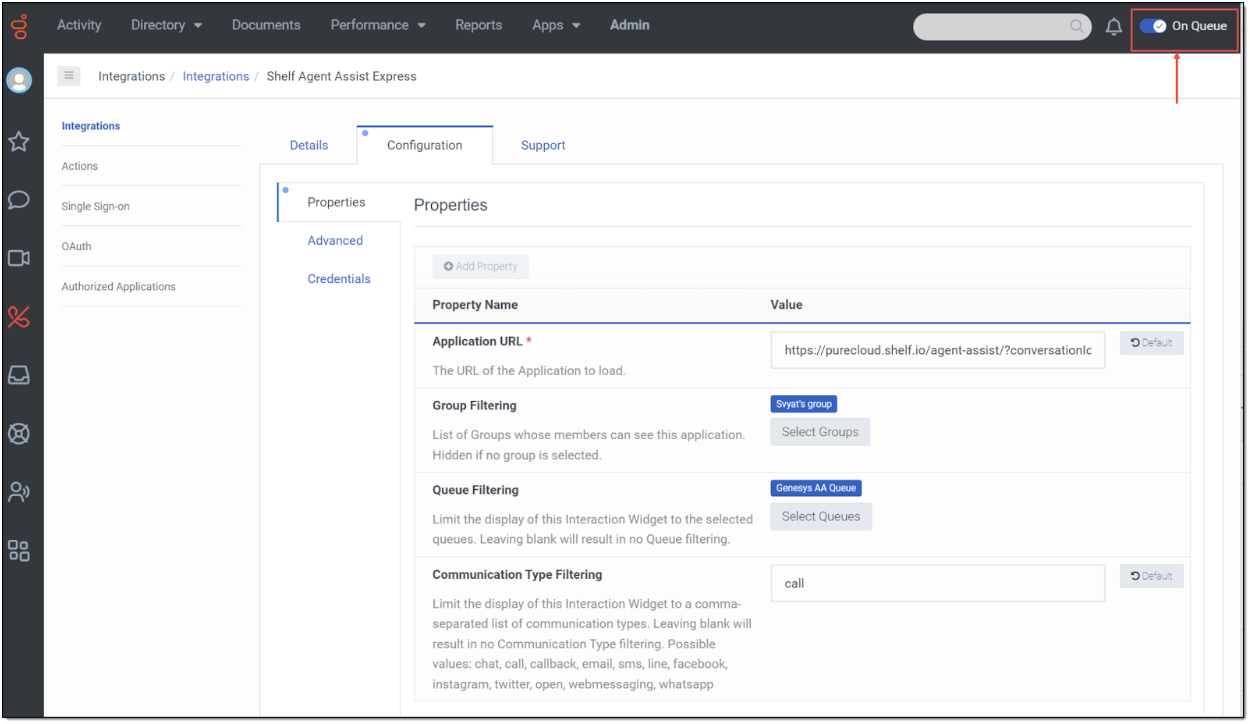Click the Select Groups button

820,432
